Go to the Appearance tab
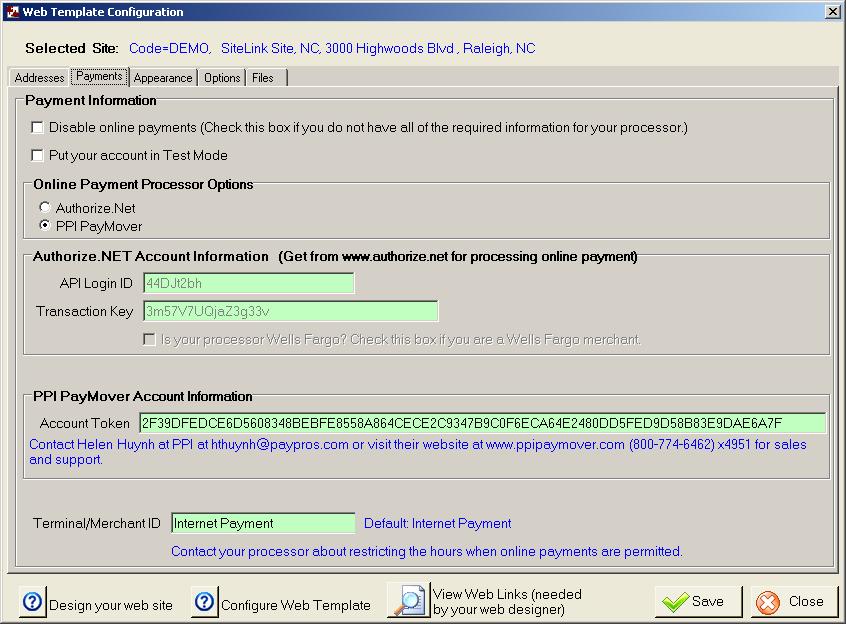 pyautogui.click(x=163, y=78)
